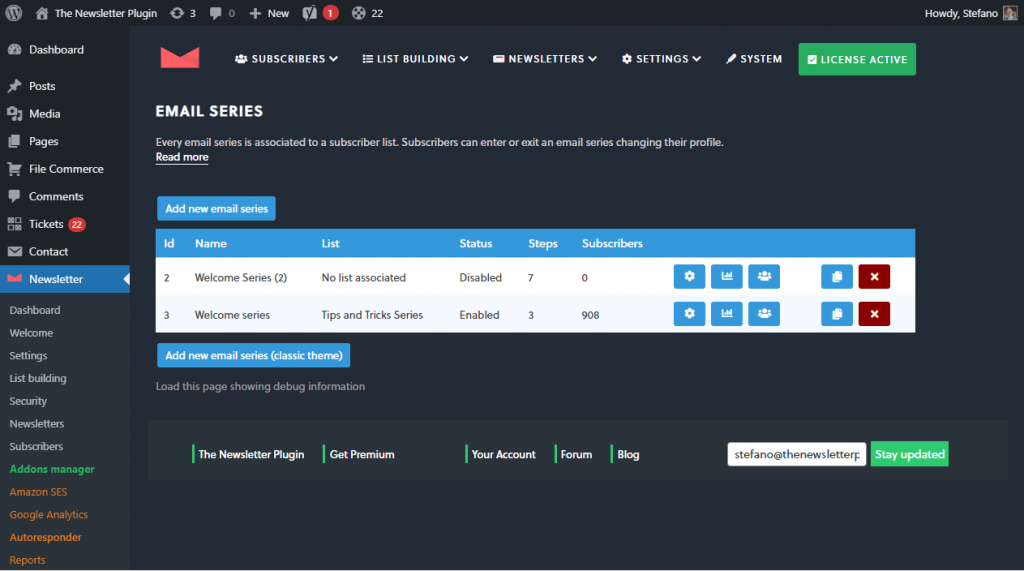Click the License Active button
Viewport: 1024px width, 571px height.
857,59
